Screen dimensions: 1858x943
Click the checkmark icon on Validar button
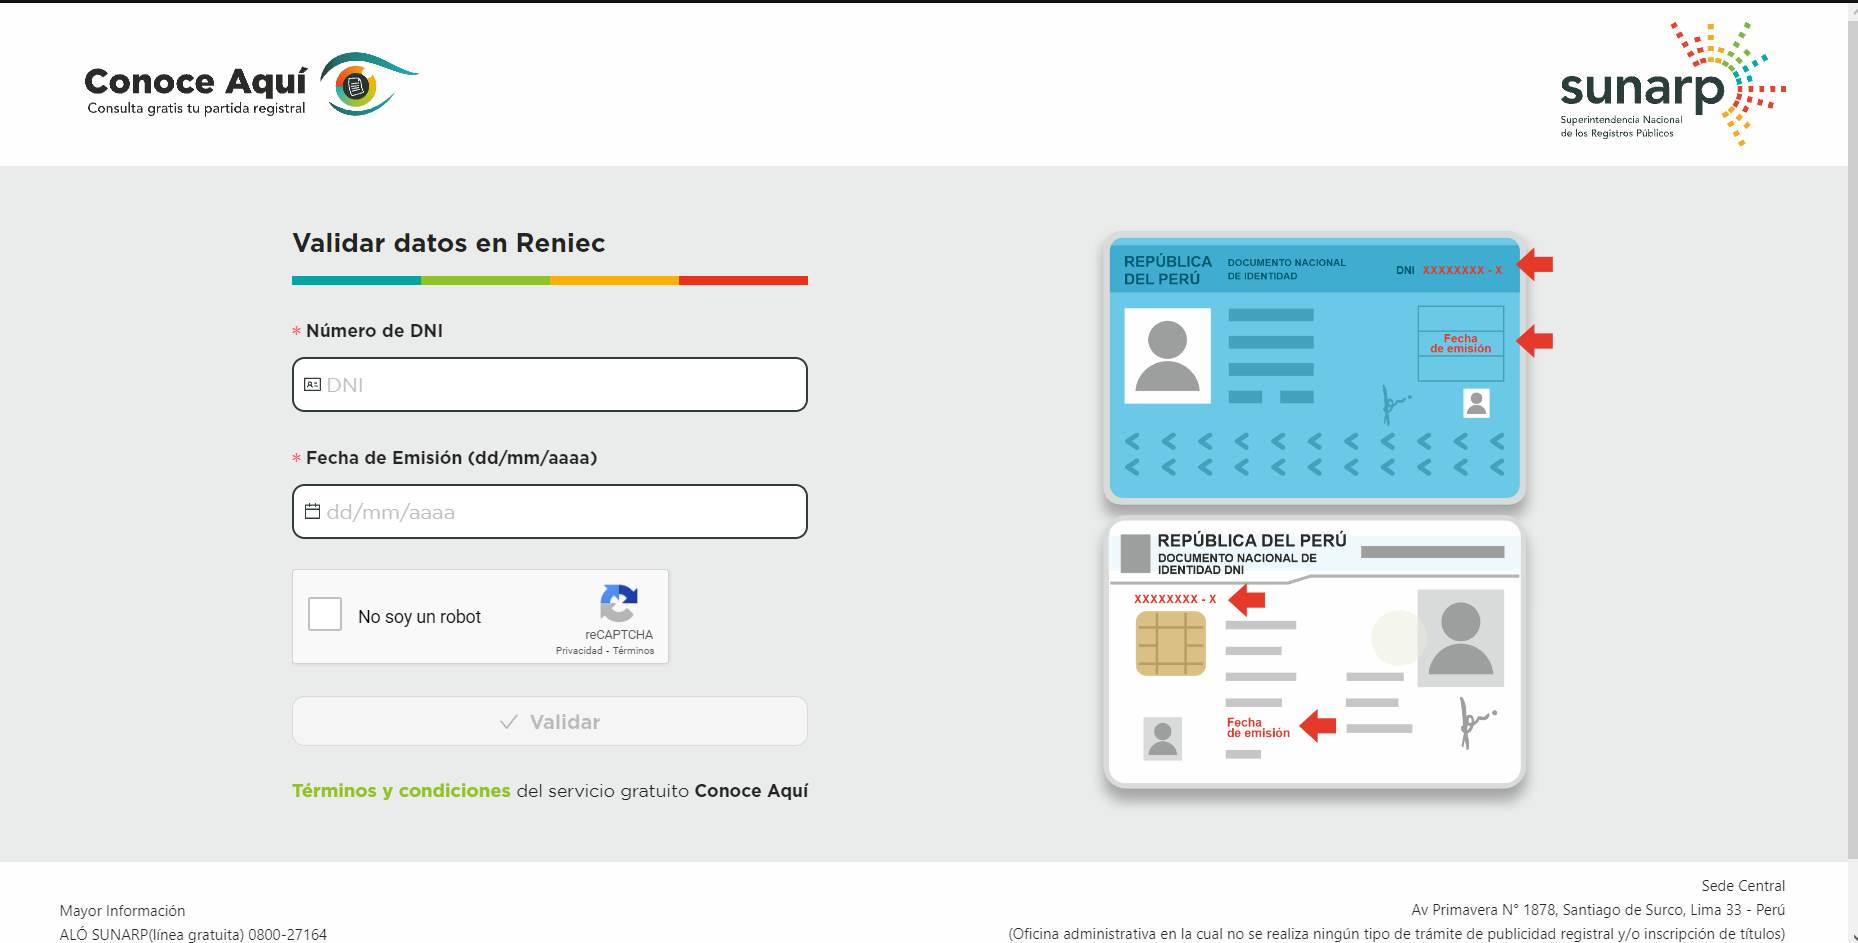508,721
